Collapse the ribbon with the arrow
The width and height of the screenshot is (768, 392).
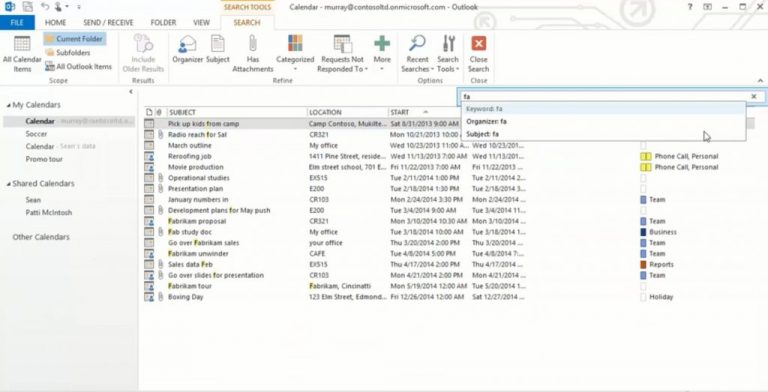(760, 80)
